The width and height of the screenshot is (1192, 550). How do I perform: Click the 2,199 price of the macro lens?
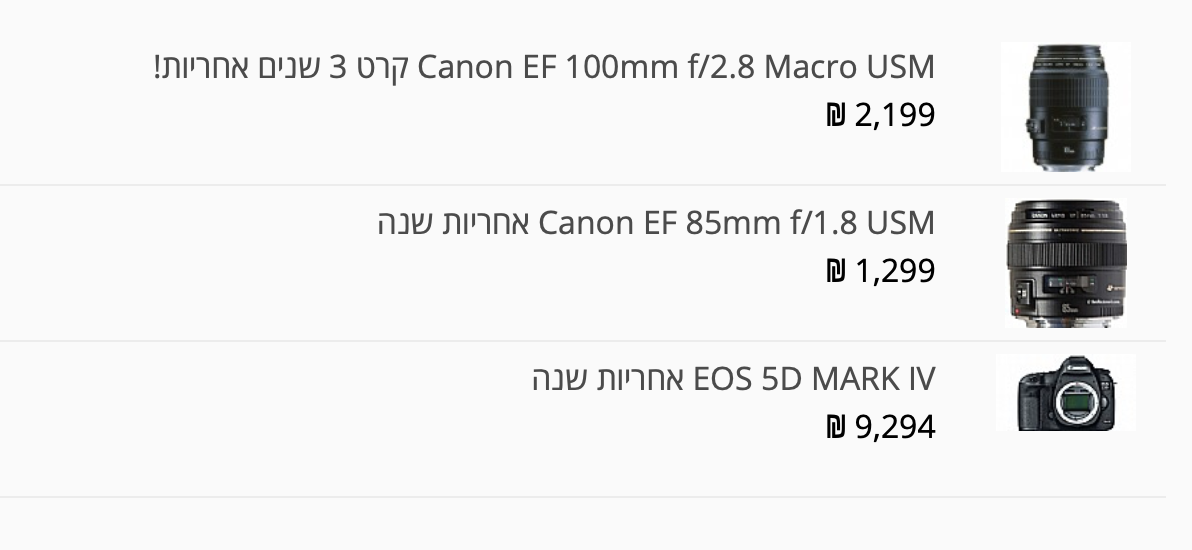(894, 115)
